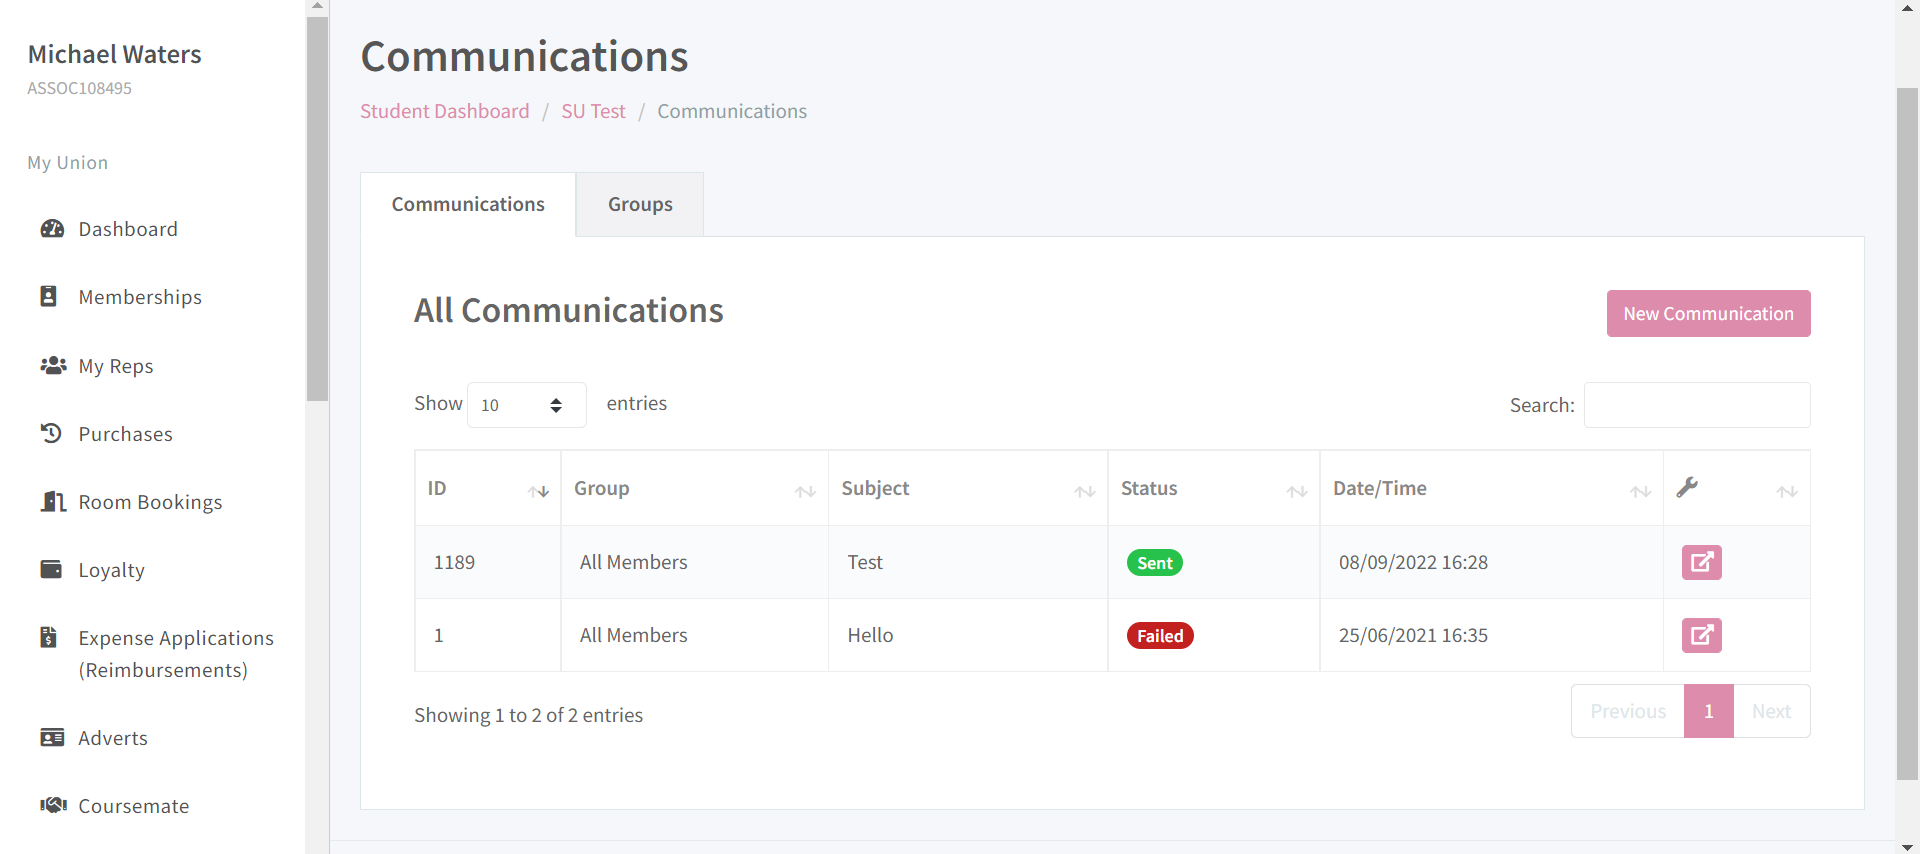Click the Room Bookings door icon

coord(53,501)
